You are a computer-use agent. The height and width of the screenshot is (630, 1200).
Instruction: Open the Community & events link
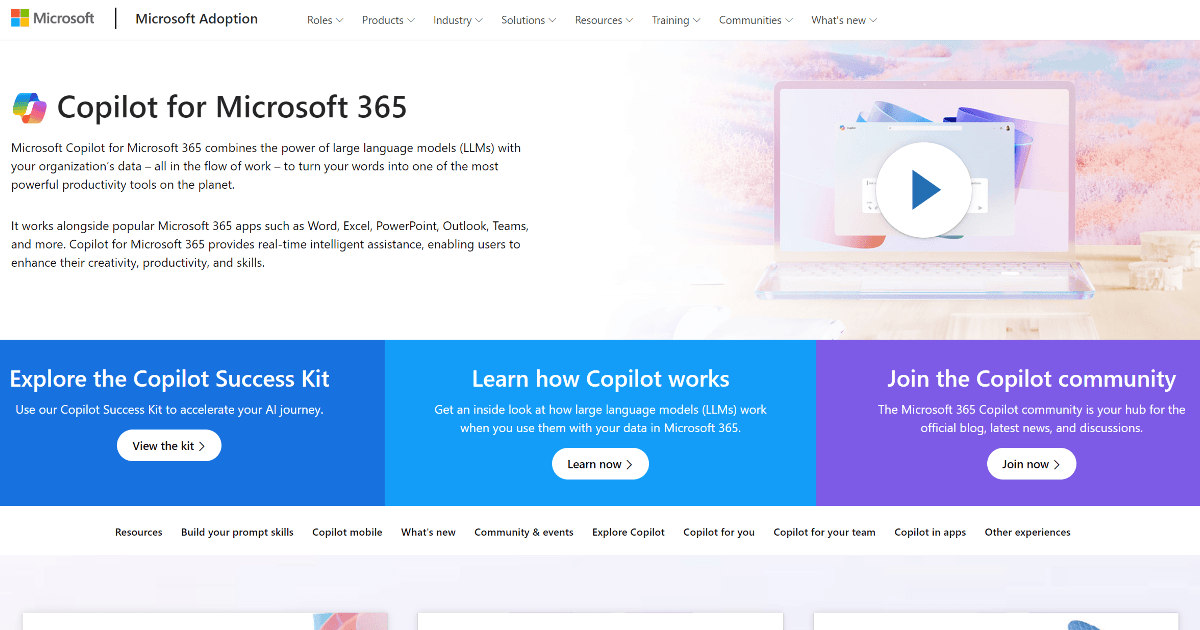tap(524, 532)
